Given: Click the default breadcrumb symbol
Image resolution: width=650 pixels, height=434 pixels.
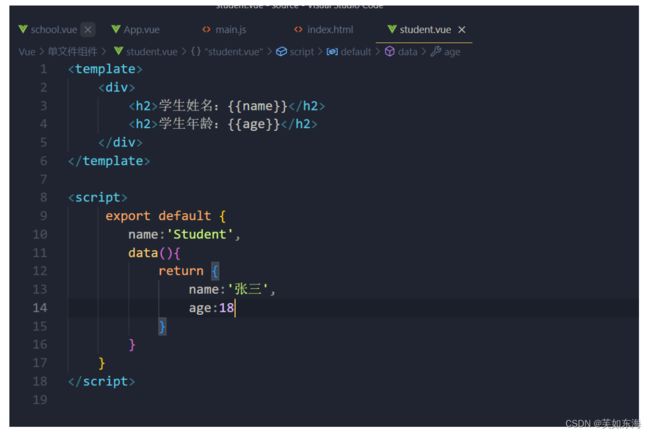Looking at the screenshot, I should click(x=356, y=52).
